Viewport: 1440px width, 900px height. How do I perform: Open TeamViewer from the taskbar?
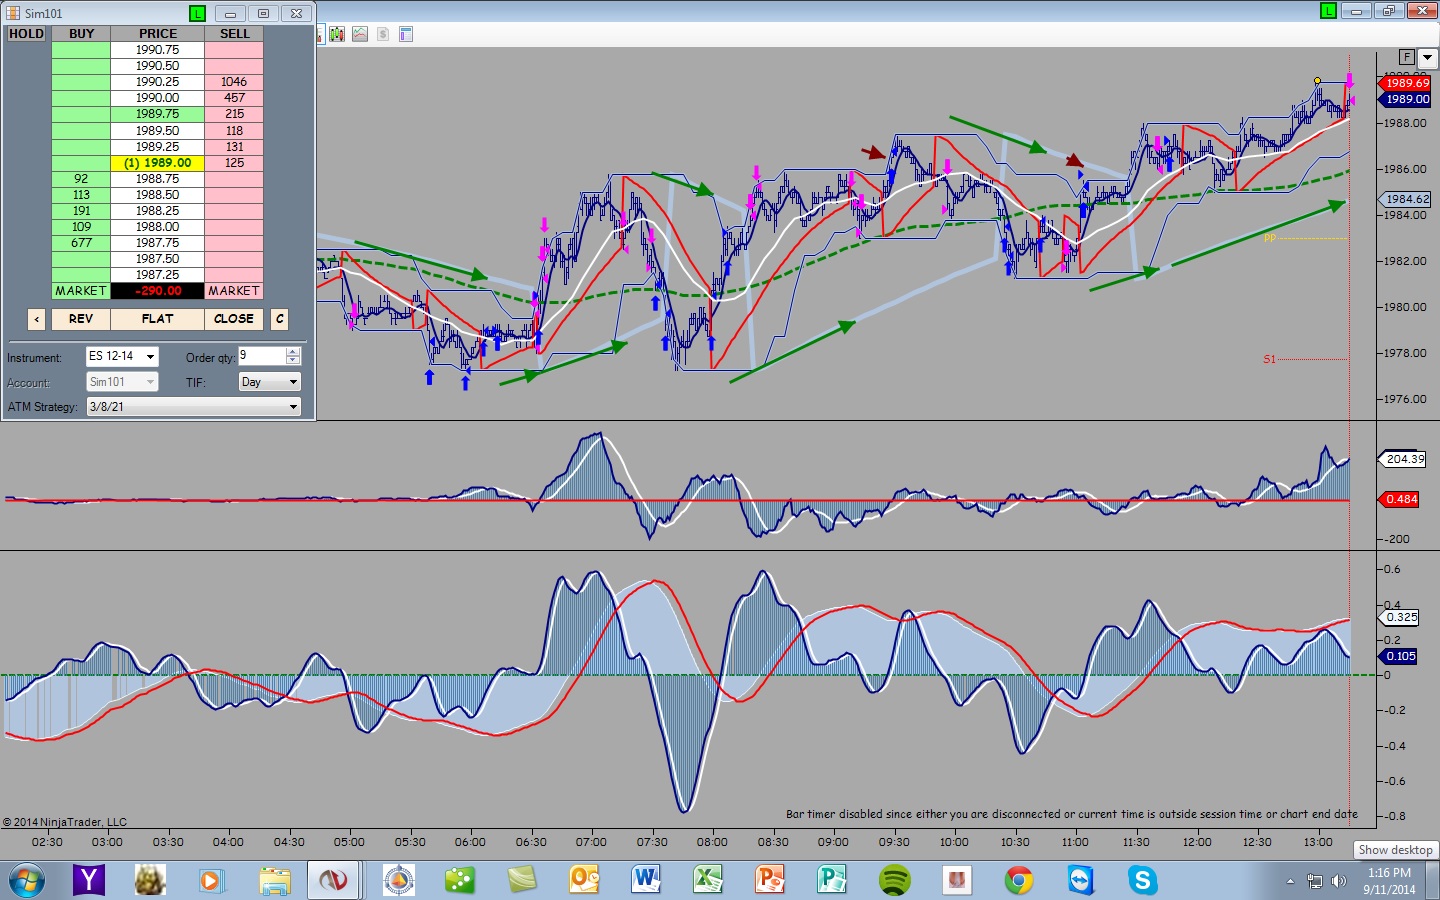tap(1081, 880)
